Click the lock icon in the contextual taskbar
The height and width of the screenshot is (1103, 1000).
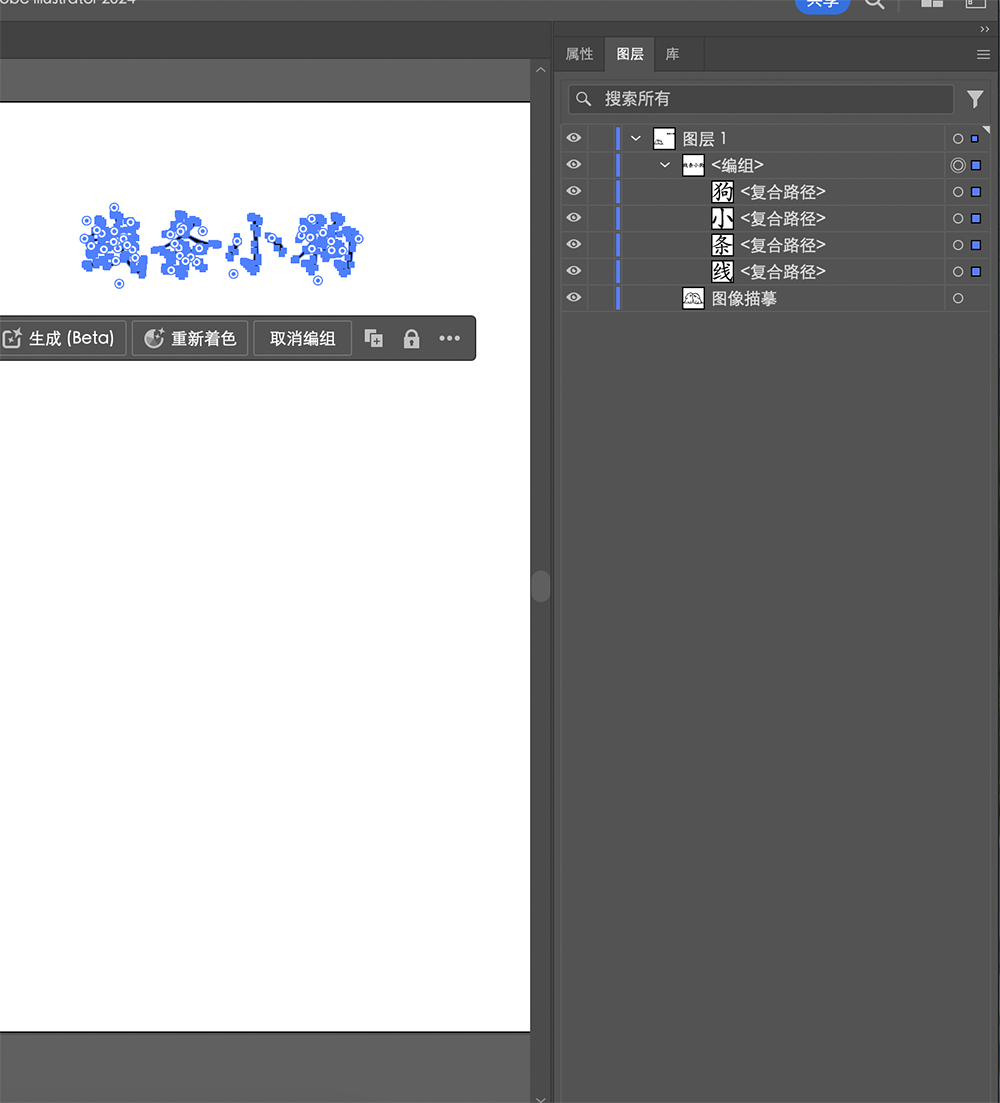tap(411, 339)
